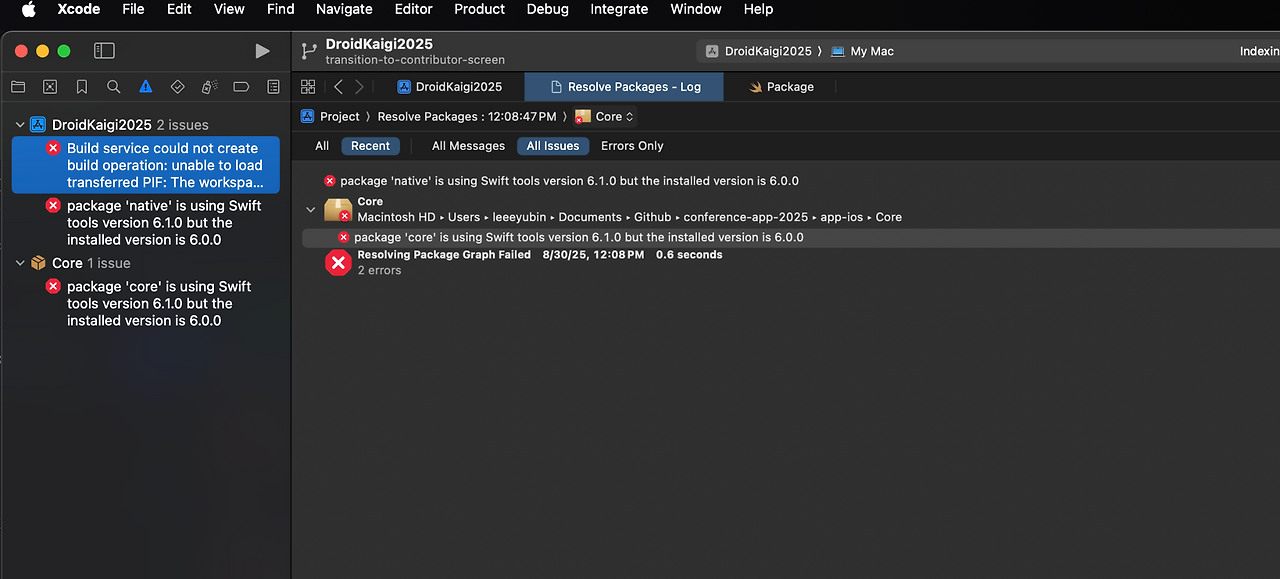Click the 2 errors summary text

point(379,271)
